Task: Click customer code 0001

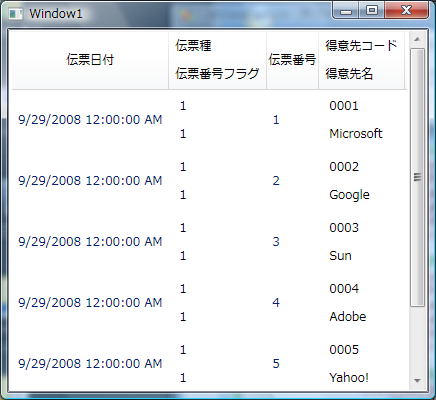Action: (x=344, y=106)
